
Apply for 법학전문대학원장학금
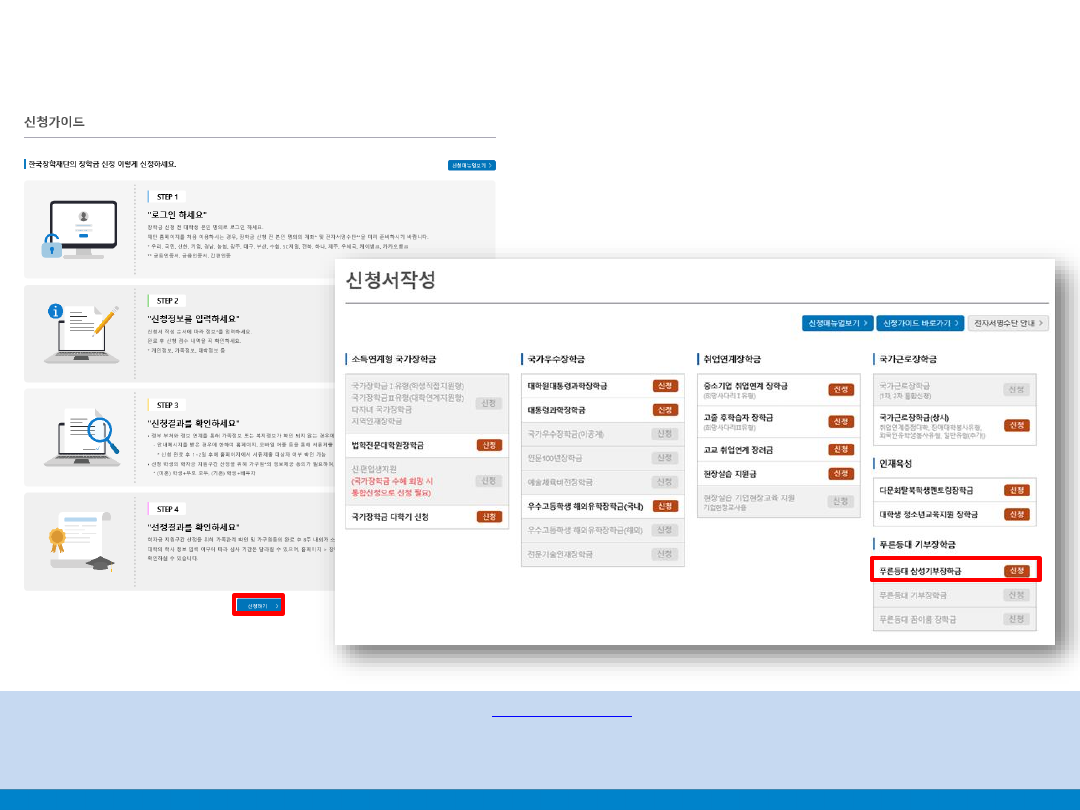click(489, 445)
